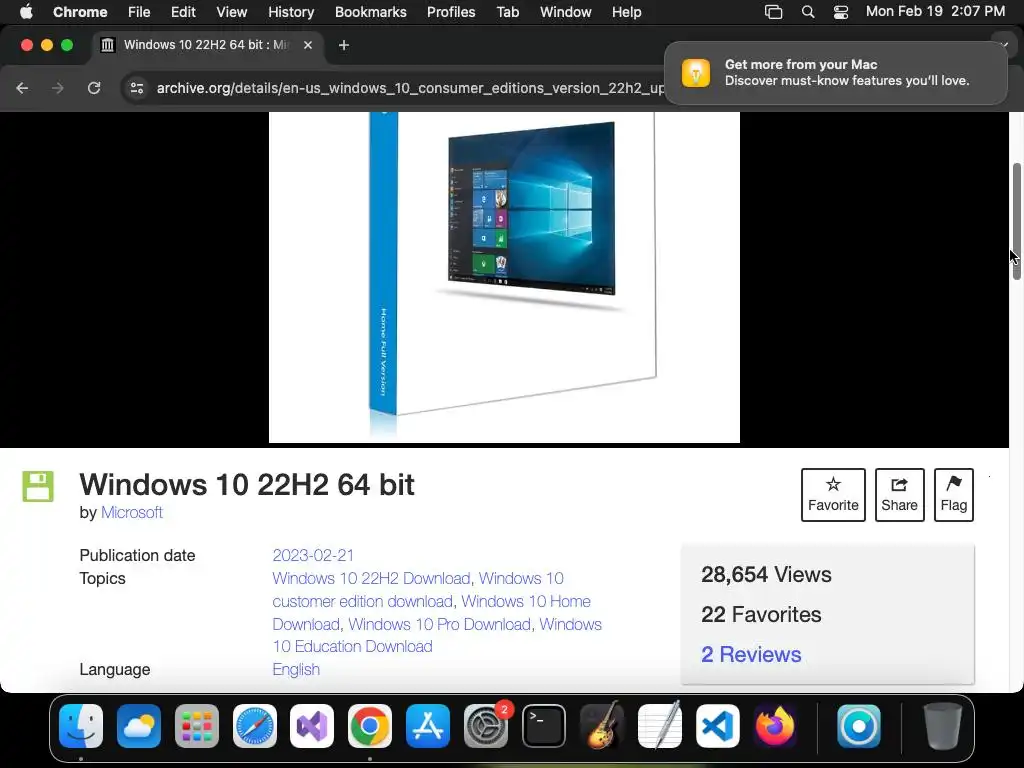The height and width of the screenshot is (768, 1024).
Task: Open the Chrome application menu
Action: (x=80, y=12)
